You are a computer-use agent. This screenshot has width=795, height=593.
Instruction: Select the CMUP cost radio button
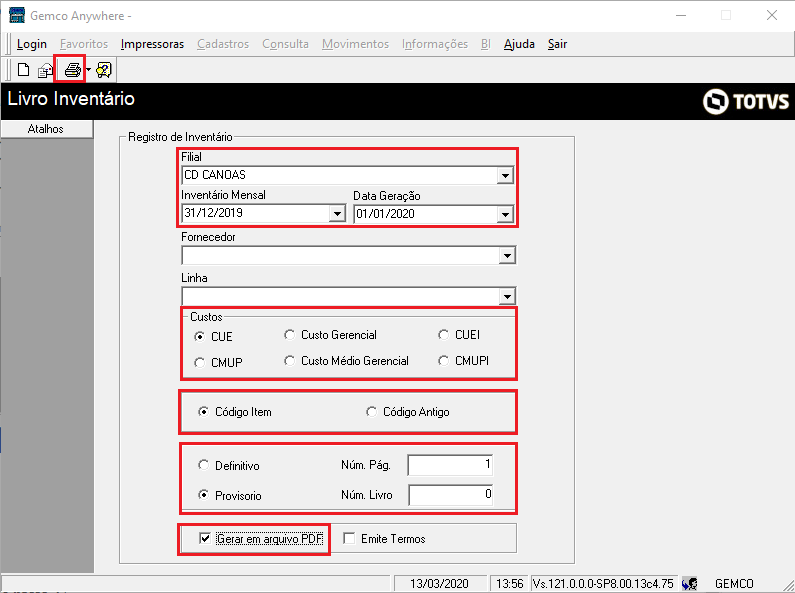200,363
